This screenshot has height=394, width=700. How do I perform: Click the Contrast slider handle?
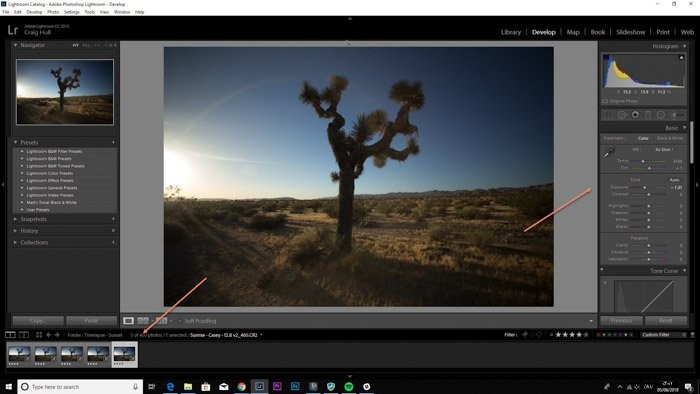(x=649, y=195)
